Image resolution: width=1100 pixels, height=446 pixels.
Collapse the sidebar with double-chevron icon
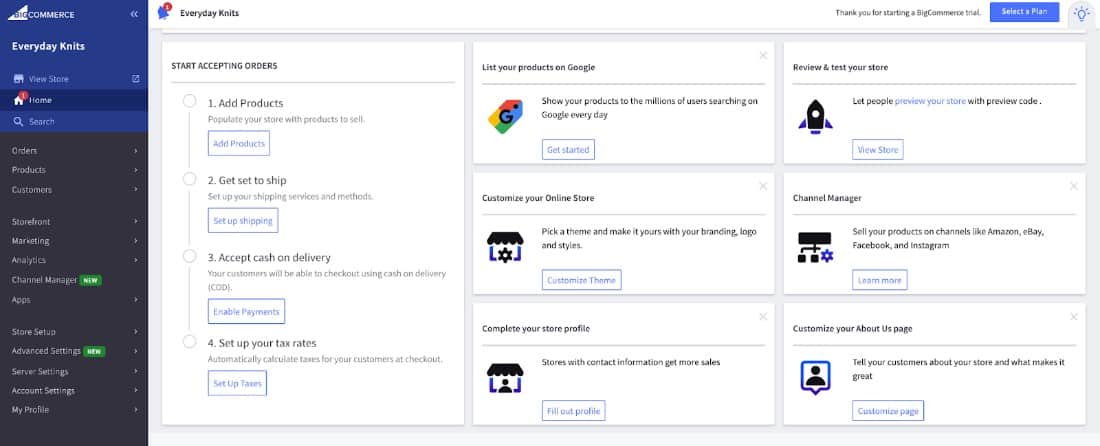(x=134, y=14)
